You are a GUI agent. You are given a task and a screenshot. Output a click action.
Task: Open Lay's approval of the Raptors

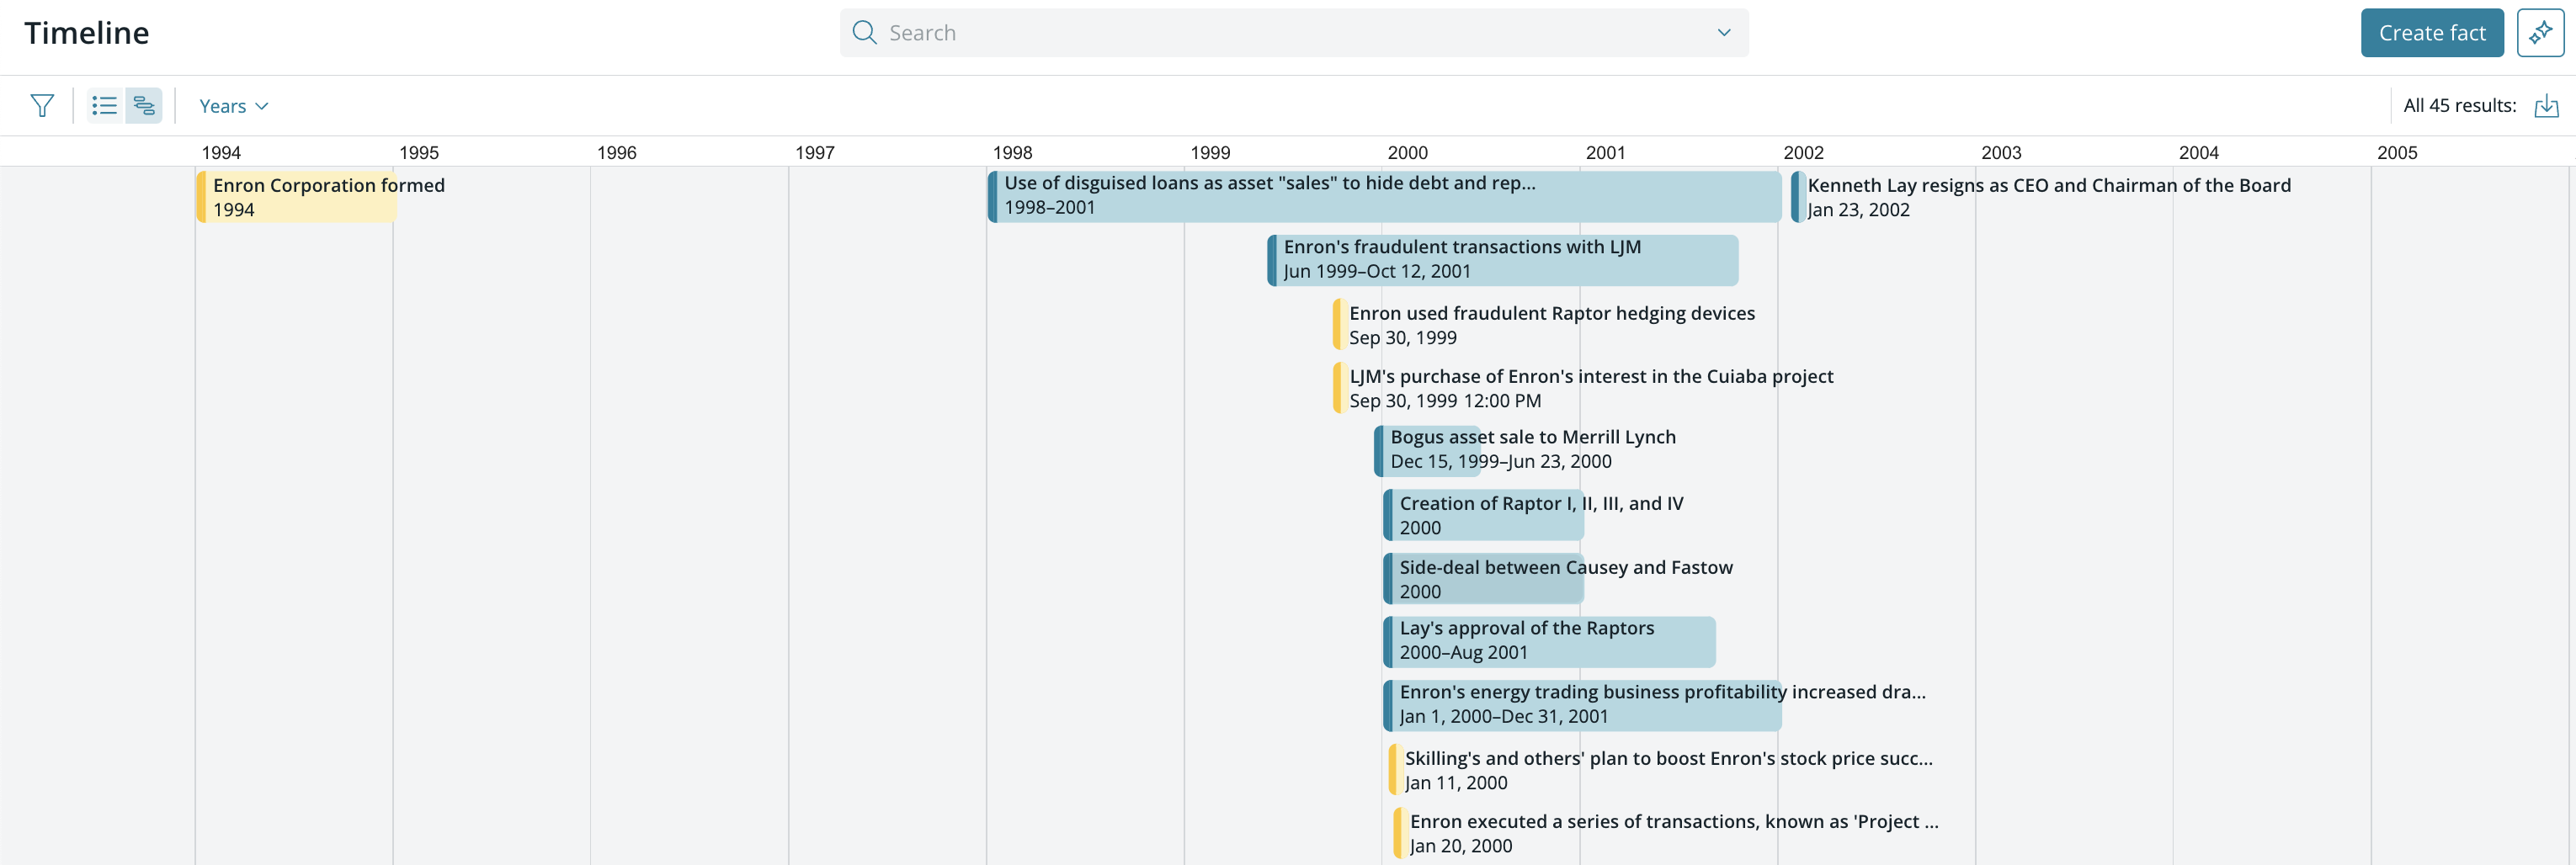click(x=1549, y=641)
